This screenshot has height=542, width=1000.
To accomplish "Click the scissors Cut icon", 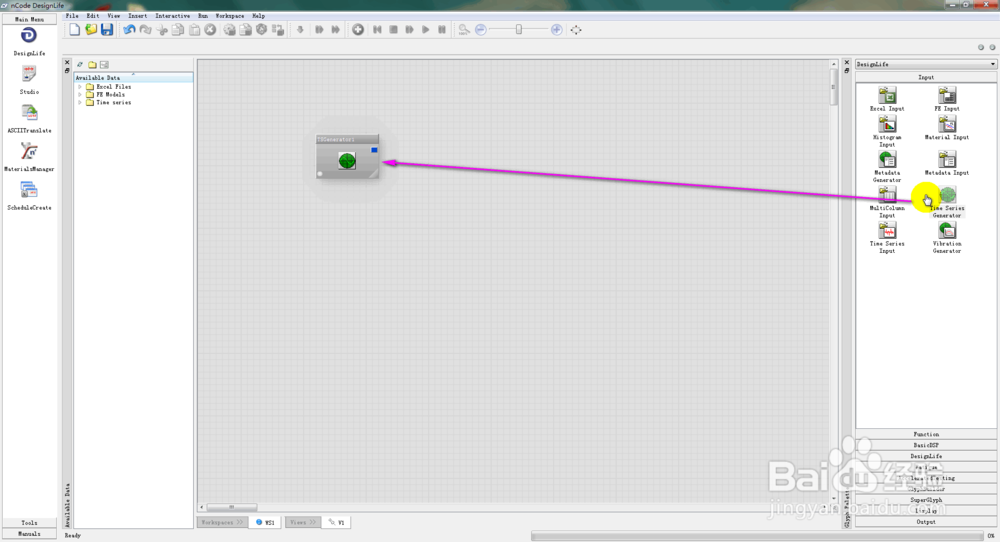I will click(162, 30).
